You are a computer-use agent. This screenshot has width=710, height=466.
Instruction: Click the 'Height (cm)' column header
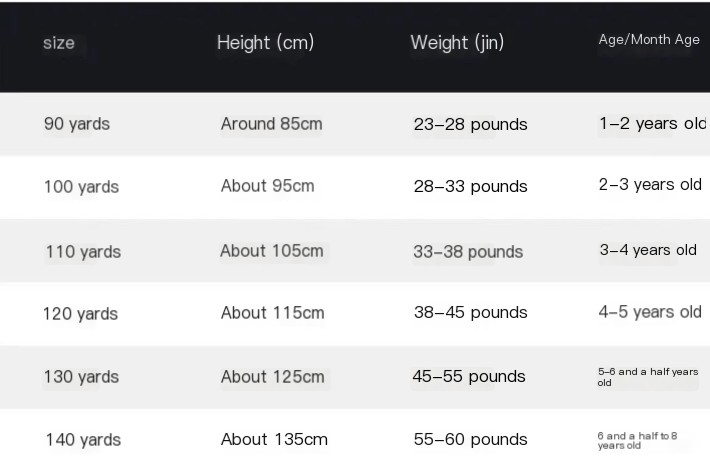(265, 42)
